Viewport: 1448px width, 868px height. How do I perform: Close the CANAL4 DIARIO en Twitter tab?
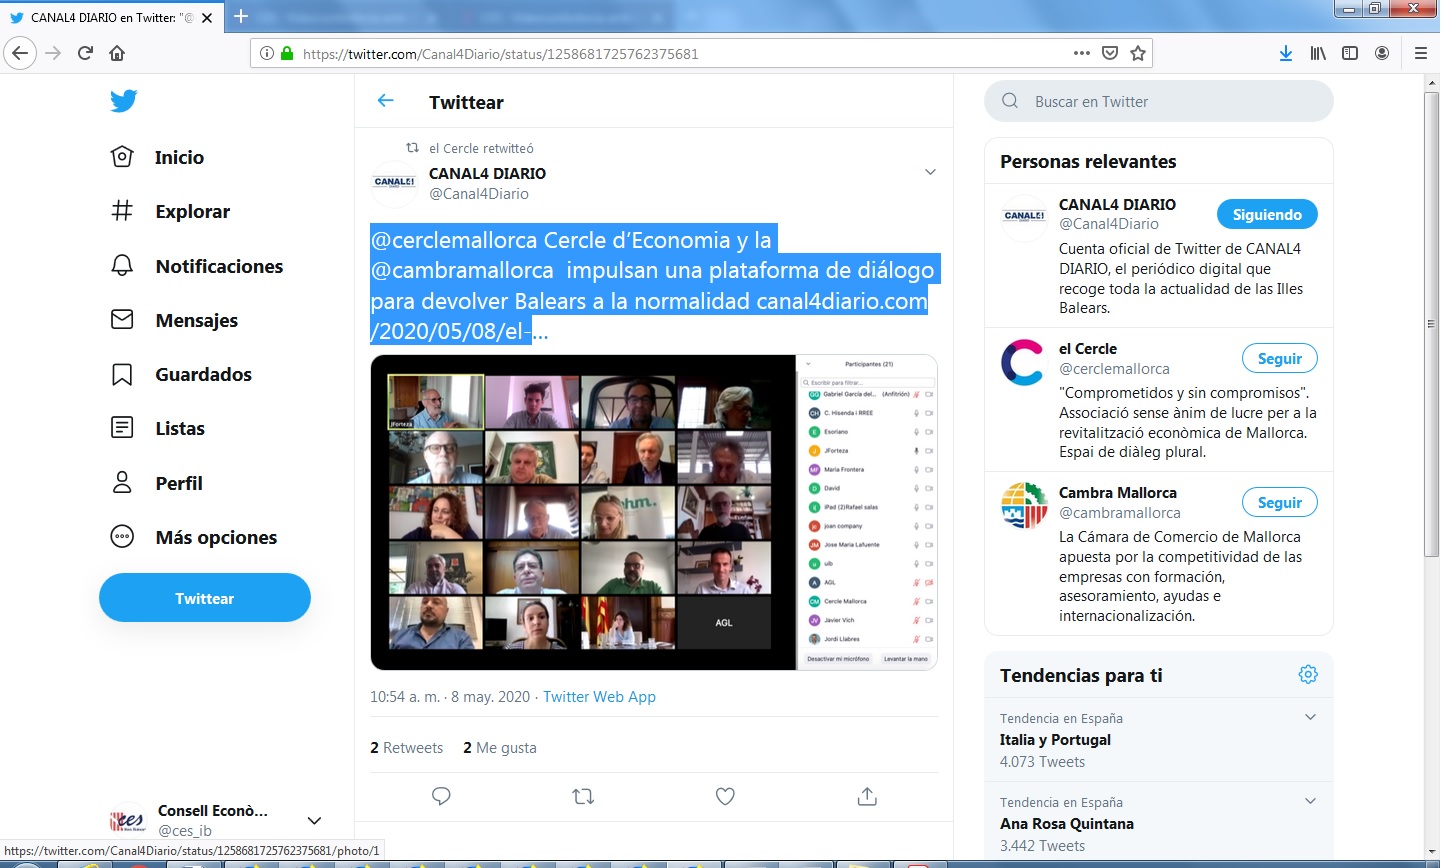(207, 18)
